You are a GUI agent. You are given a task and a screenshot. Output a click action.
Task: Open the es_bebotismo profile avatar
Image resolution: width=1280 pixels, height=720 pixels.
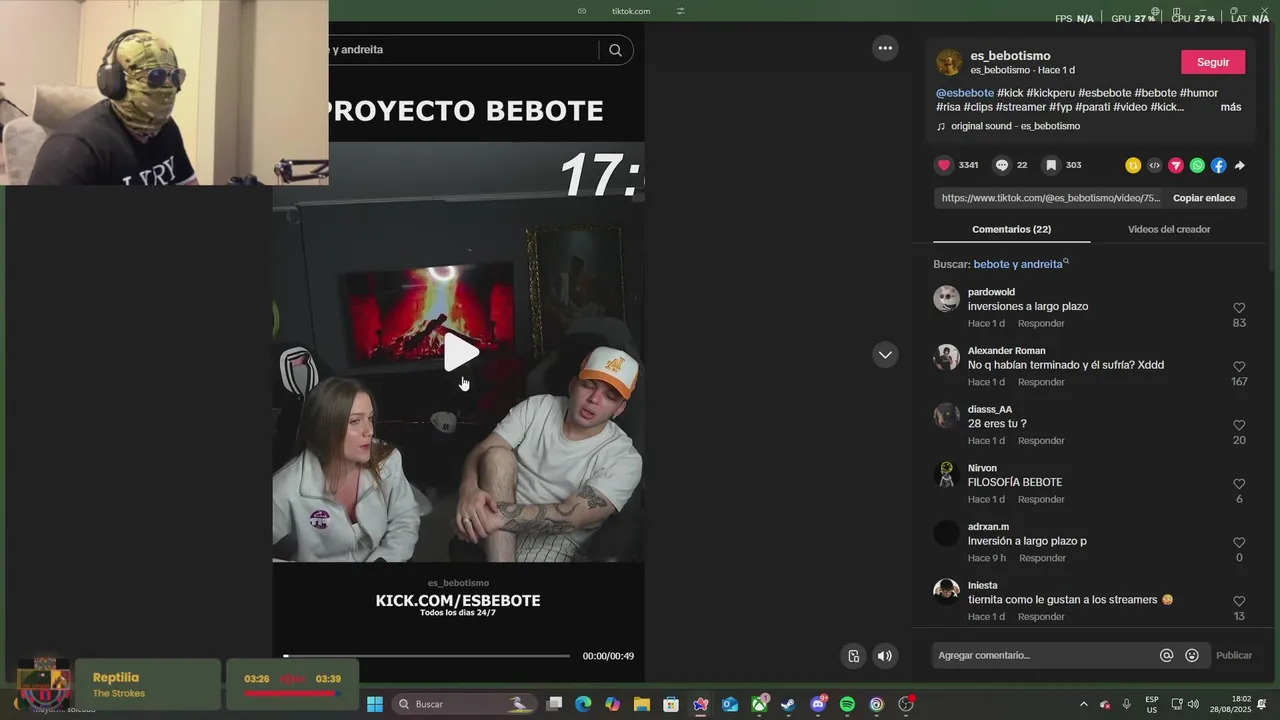949,62
